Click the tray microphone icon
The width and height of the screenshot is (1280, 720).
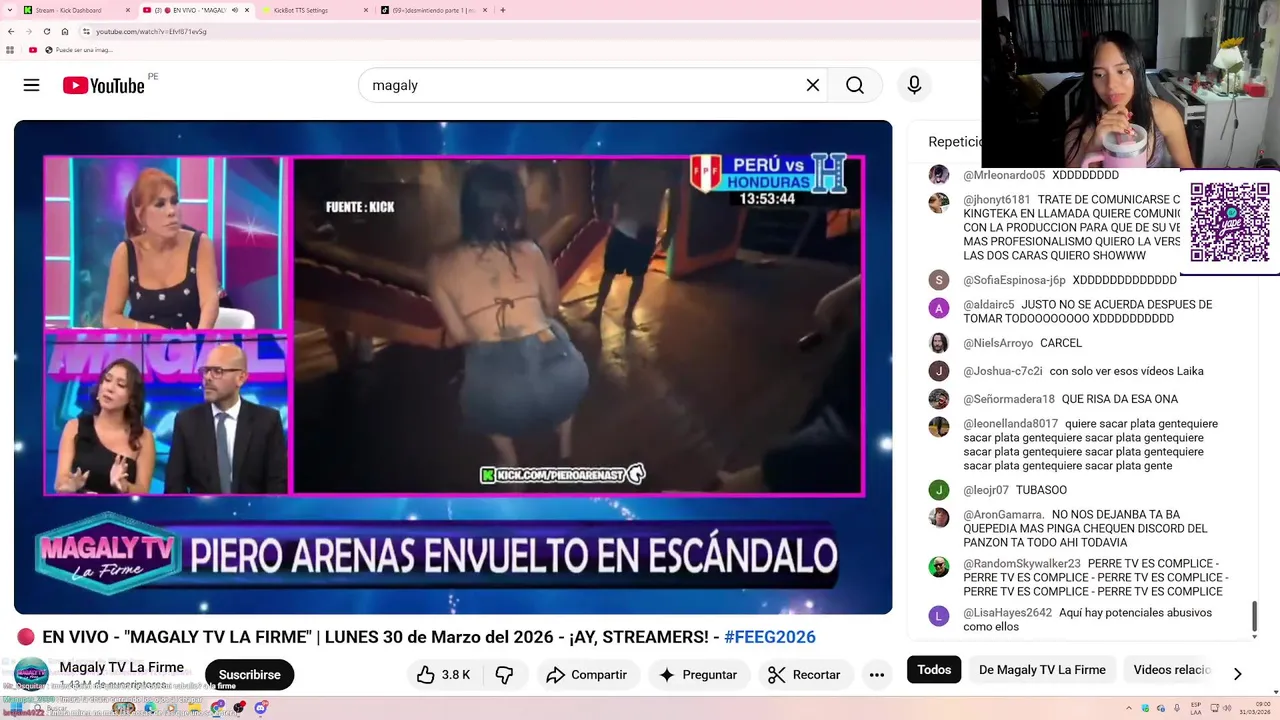click(1177, 708)
